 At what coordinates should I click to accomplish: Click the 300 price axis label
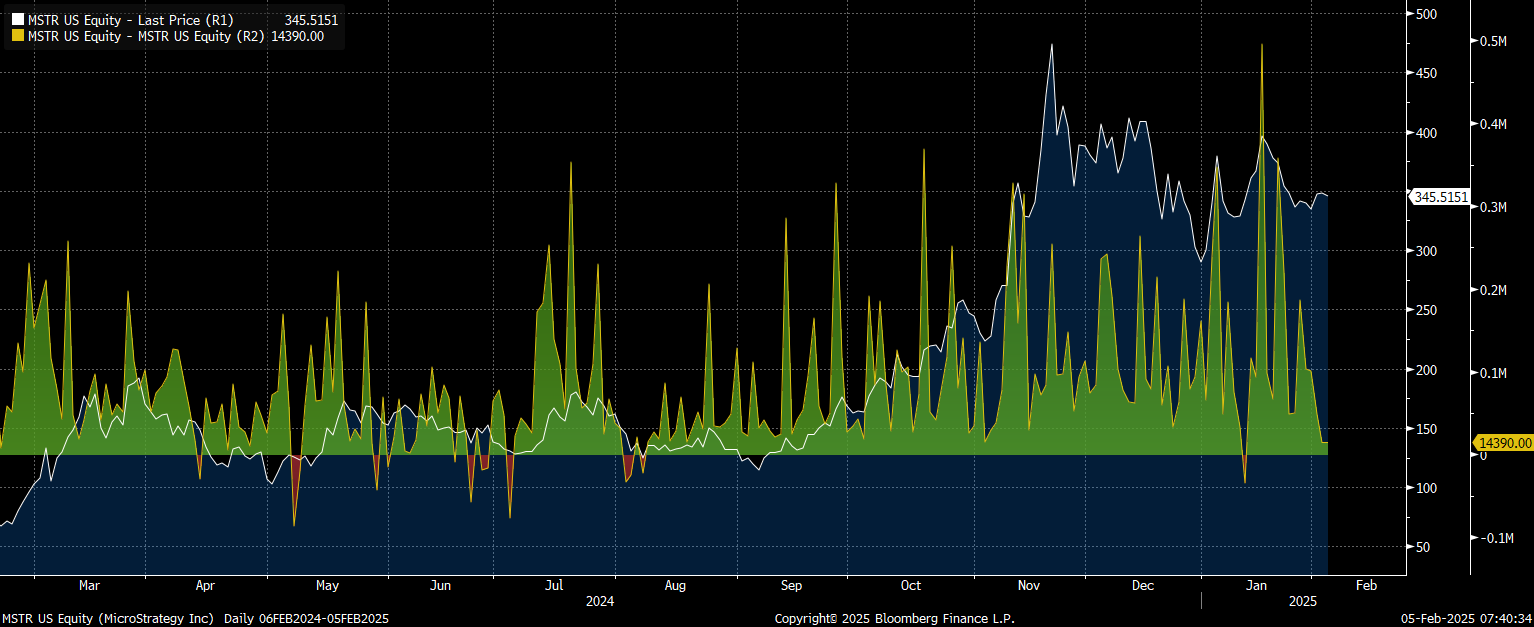(1426, 251)
